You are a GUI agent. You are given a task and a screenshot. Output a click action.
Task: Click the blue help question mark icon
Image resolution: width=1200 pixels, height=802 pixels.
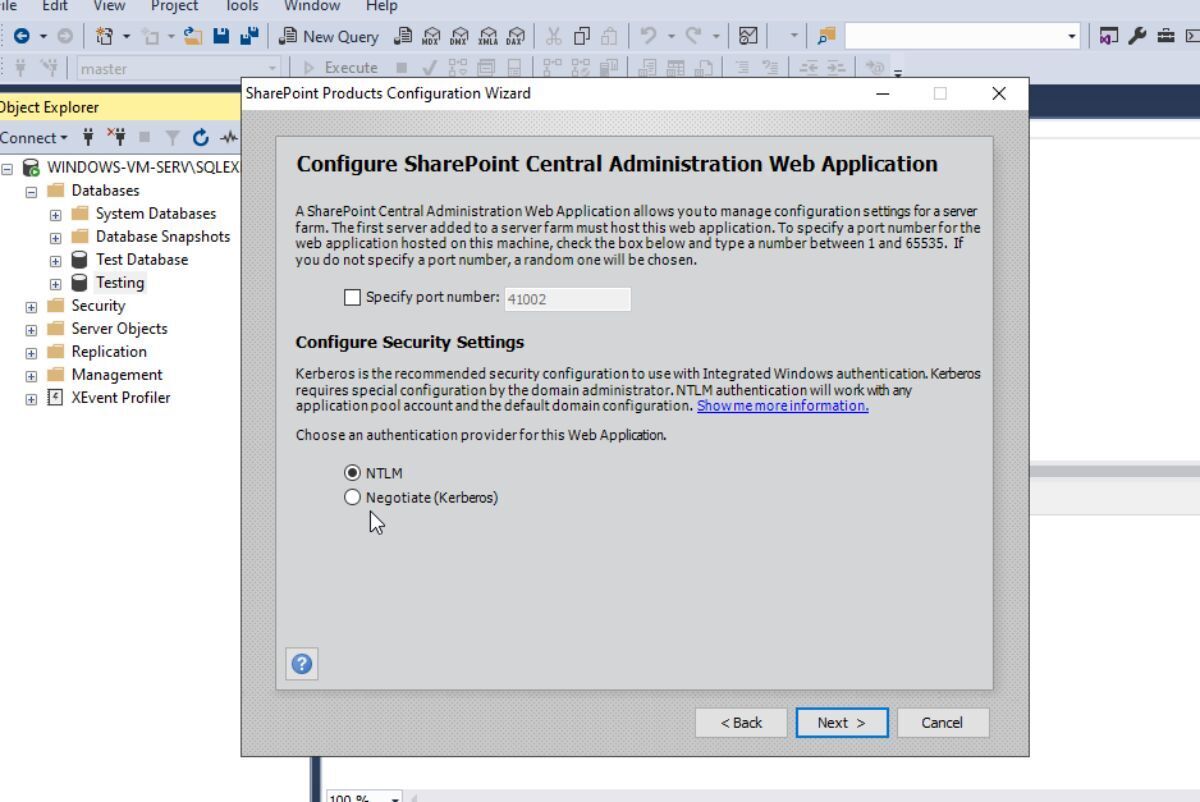point(302,664)
